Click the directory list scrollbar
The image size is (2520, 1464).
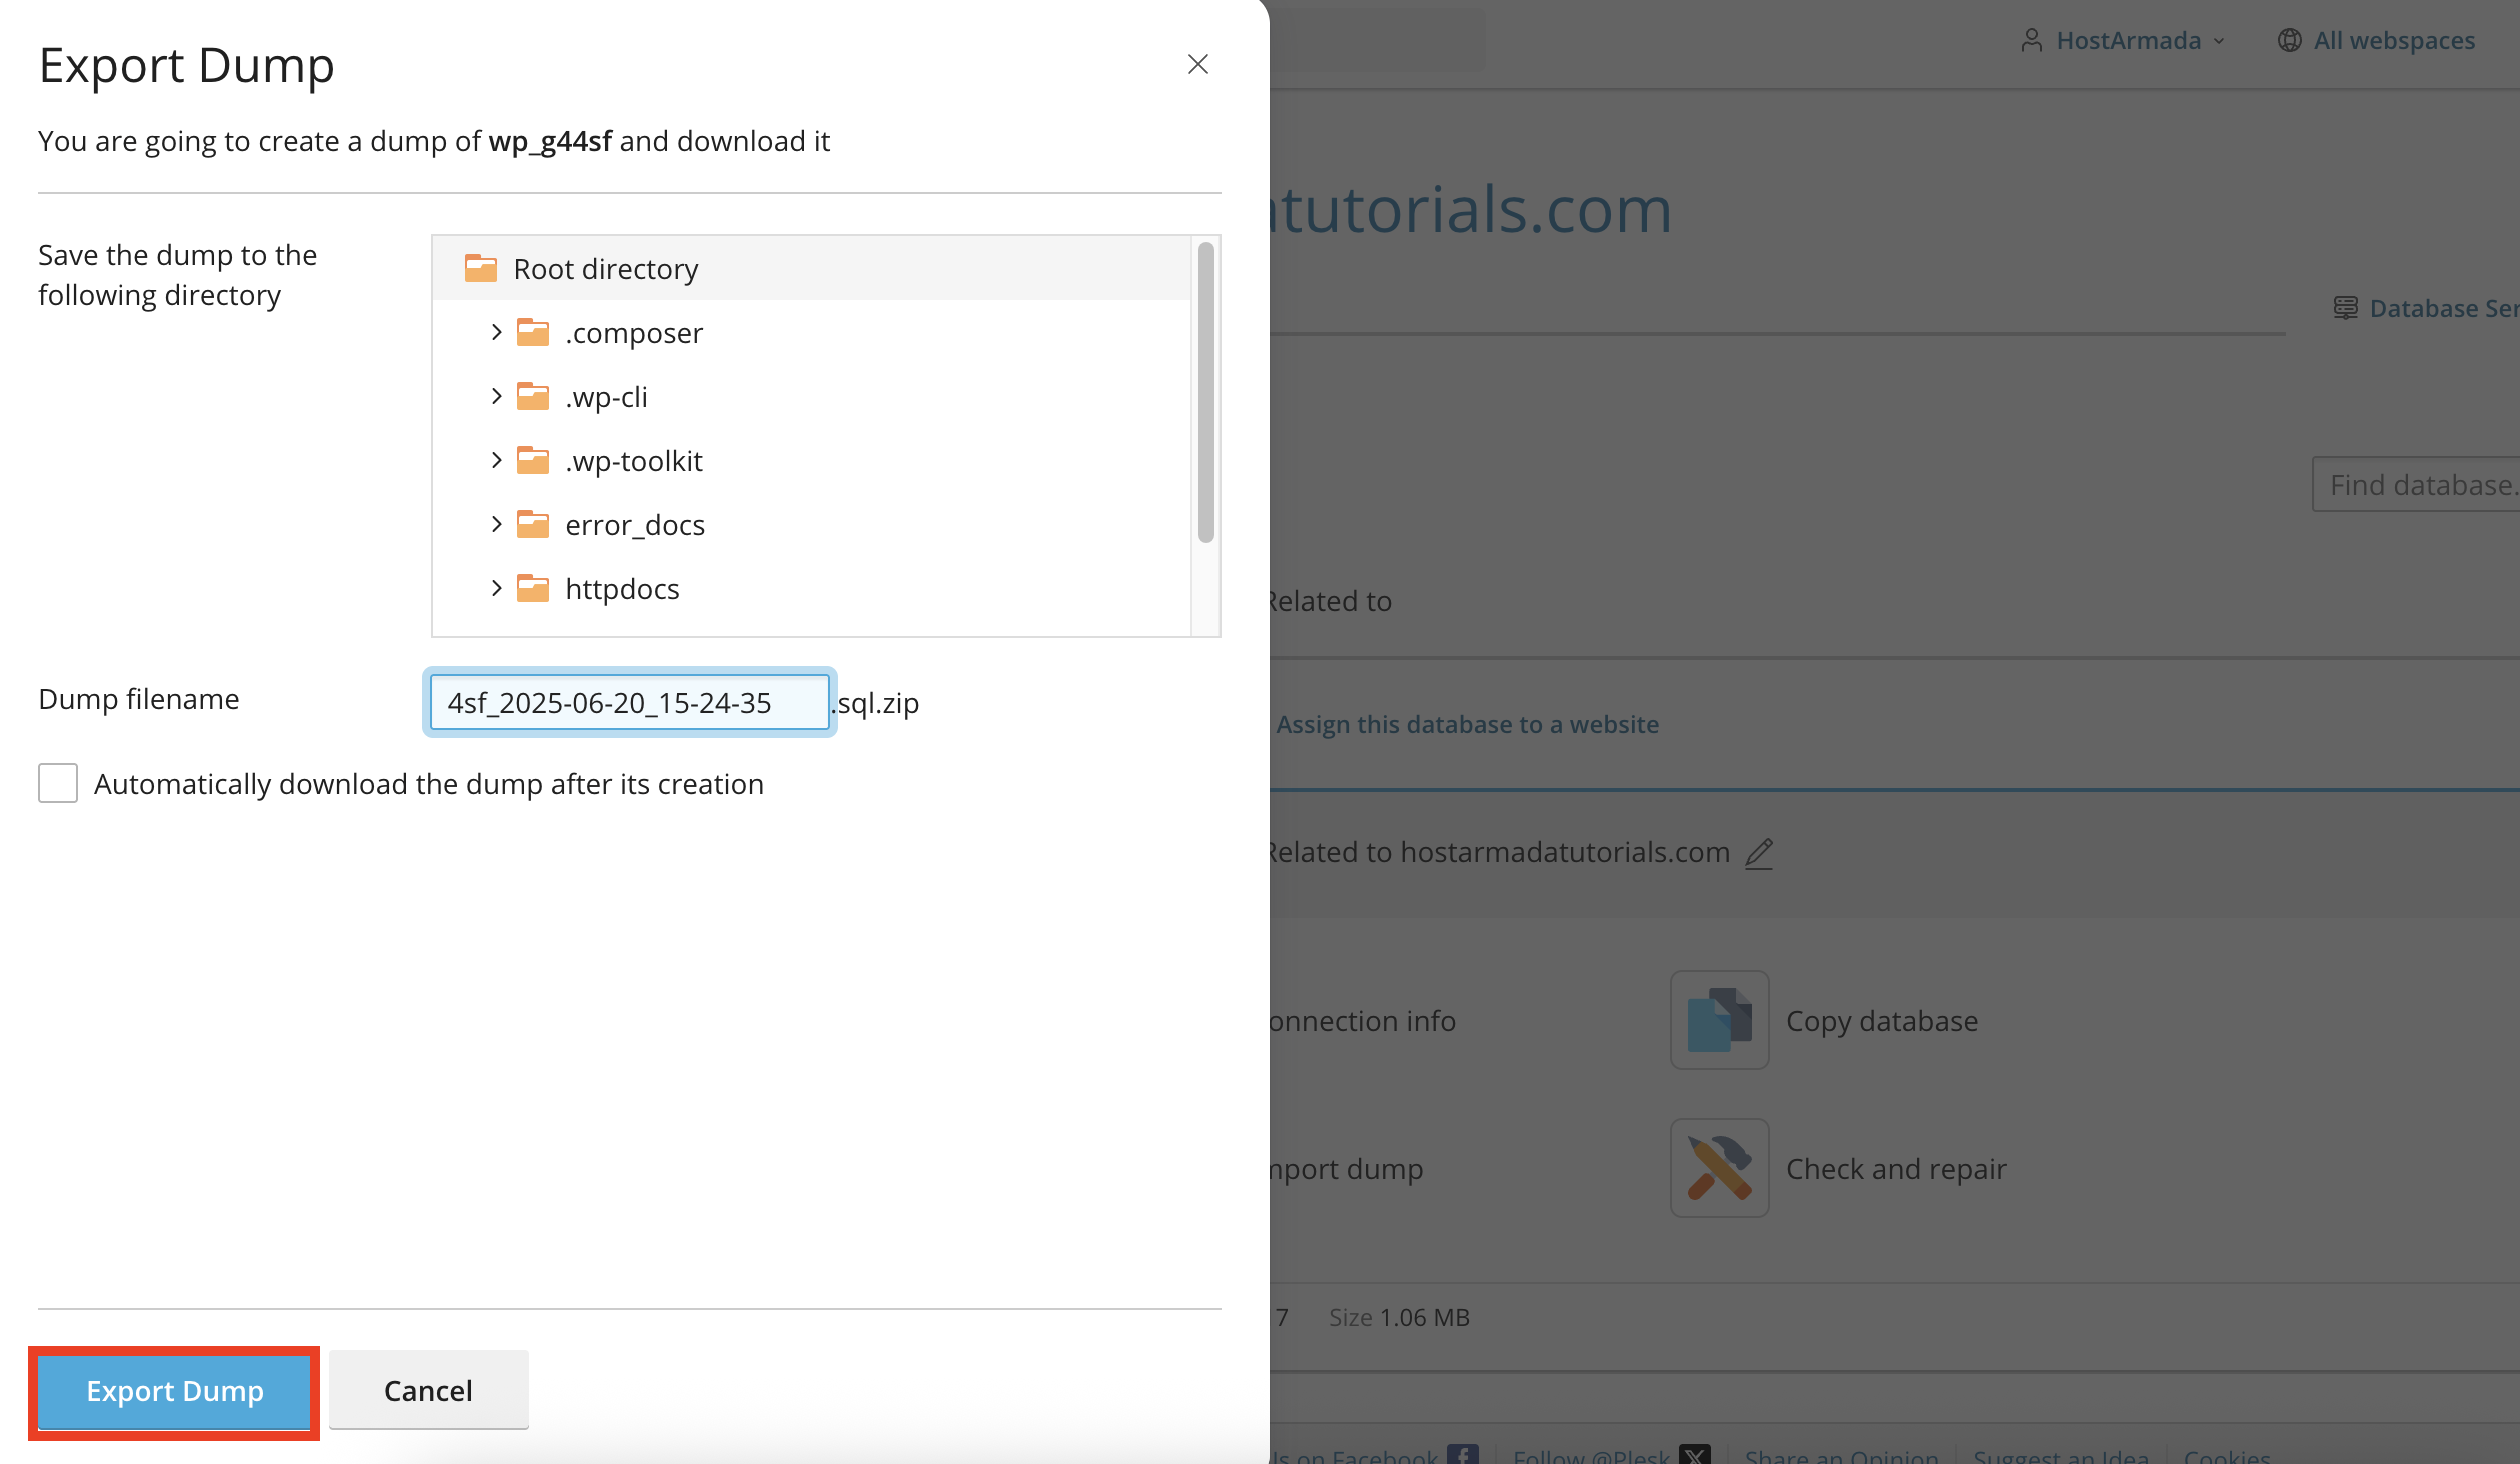coord(1205,390)
